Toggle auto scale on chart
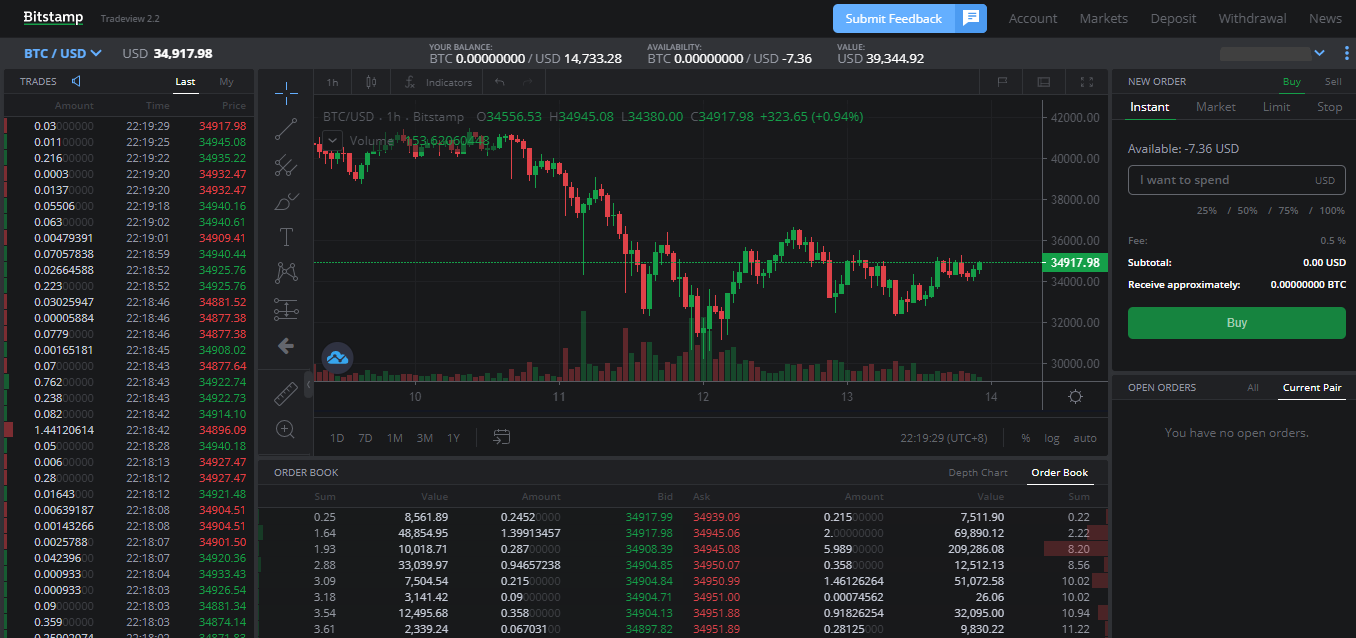This screenshot has width=1356, height=638. (1085, 438)
